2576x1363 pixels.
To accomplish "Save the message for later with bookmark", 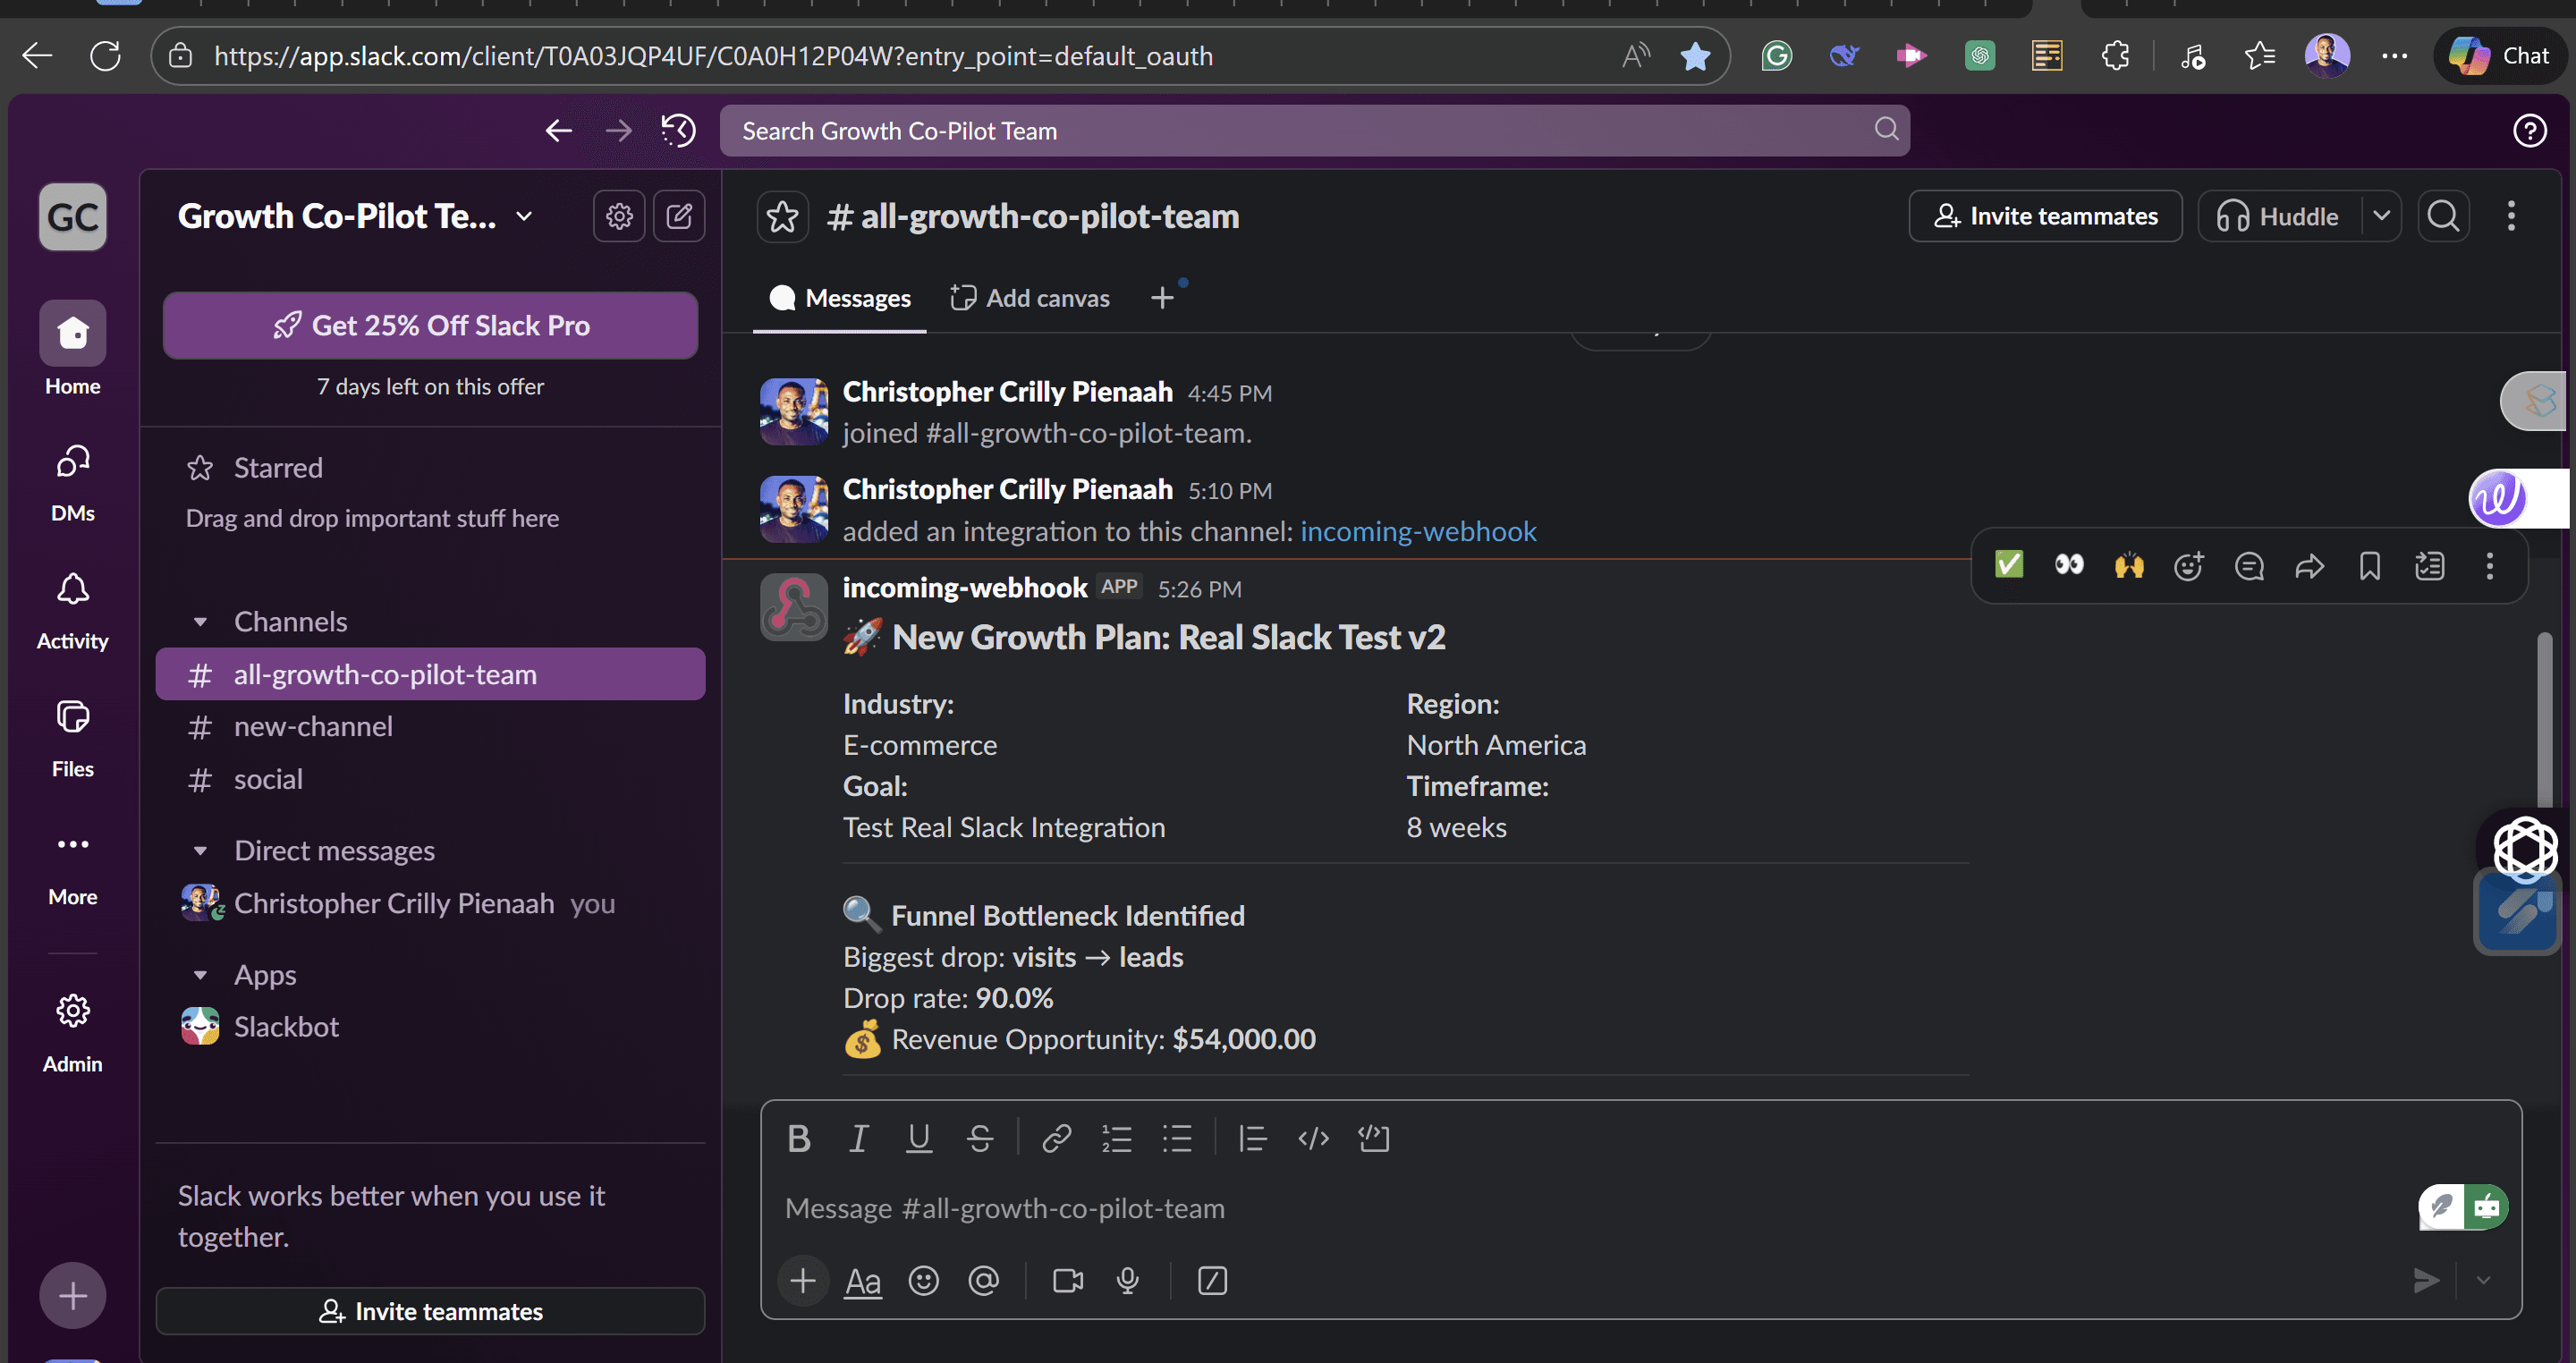I will click(x=2370, y=565).
